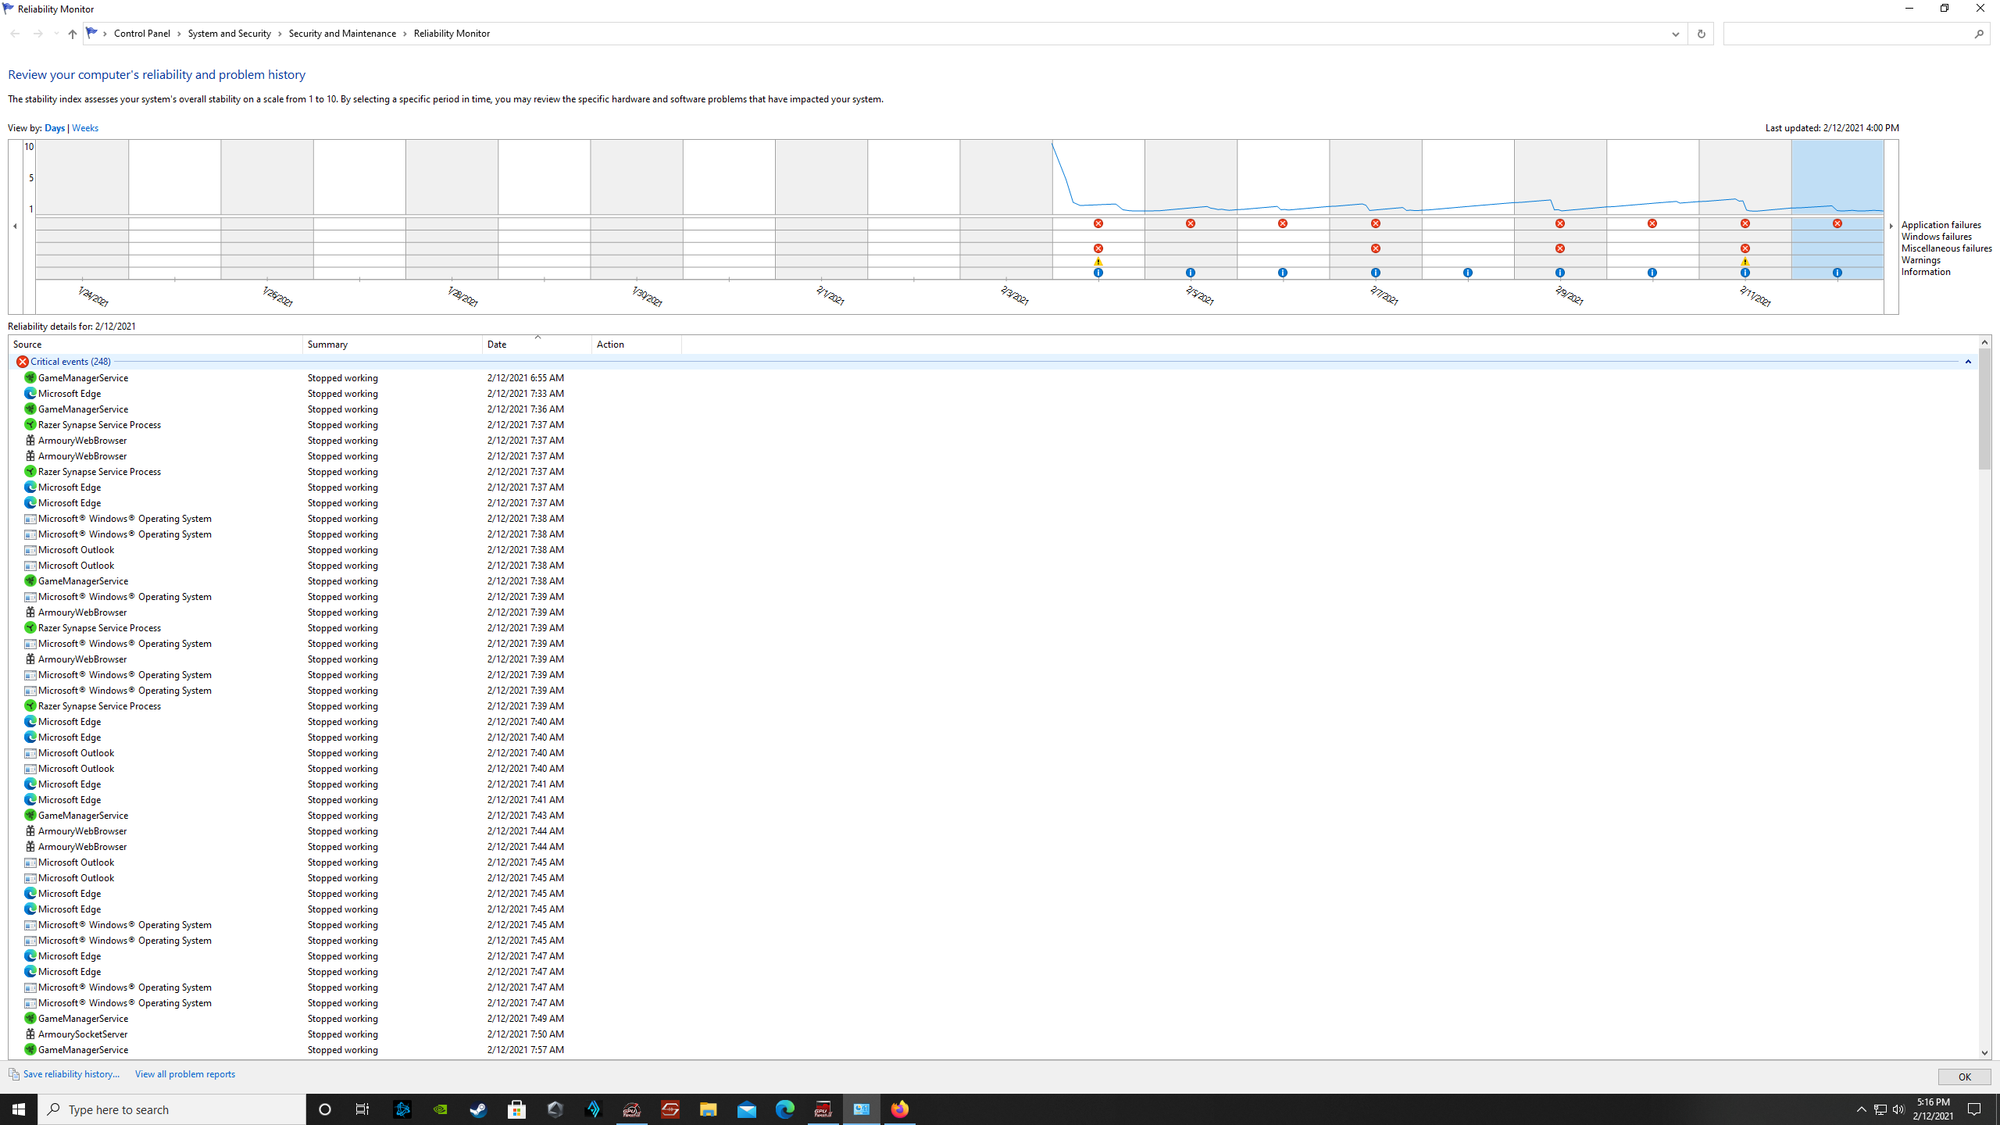
Task: Expand chevron after Security and Maintenance breadcrumb
Action: tap(405, 34)
